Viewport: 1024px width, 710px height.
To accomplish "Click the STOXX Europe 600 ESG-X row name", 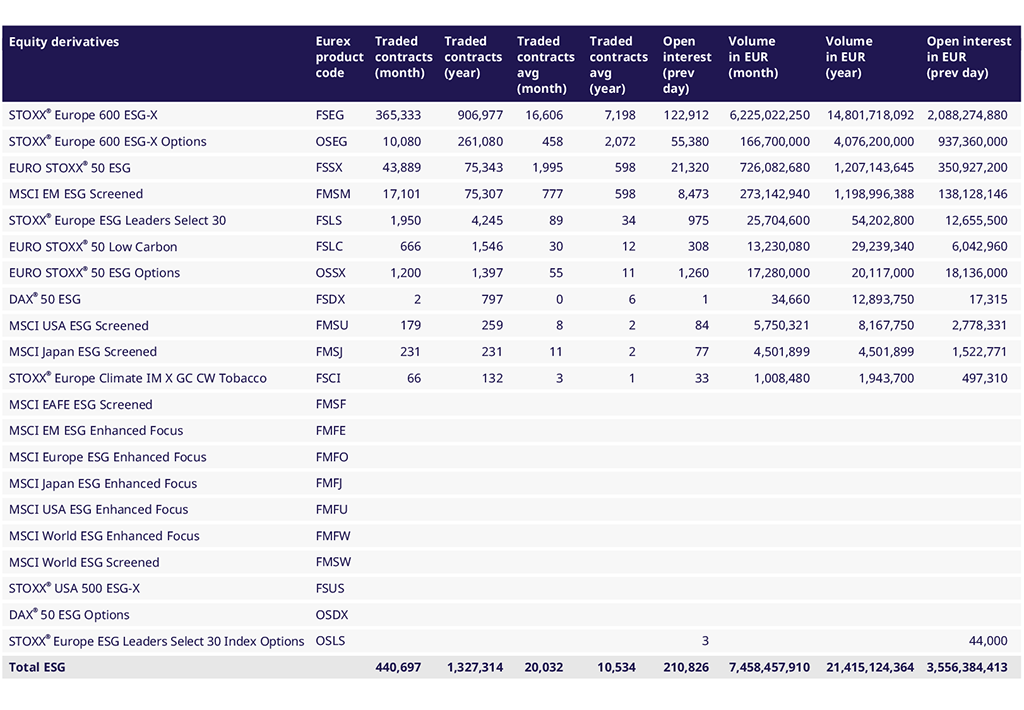I will click(83, 115).
